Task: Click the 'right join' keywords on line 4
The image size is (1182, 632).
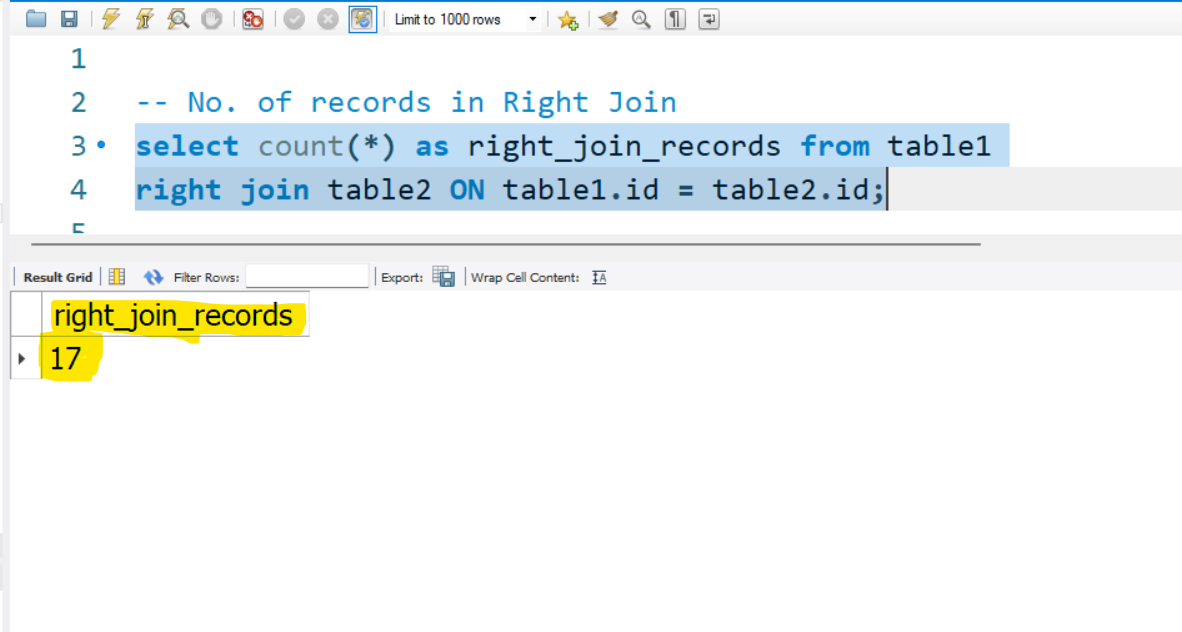Action: click(x=222, y=189)
